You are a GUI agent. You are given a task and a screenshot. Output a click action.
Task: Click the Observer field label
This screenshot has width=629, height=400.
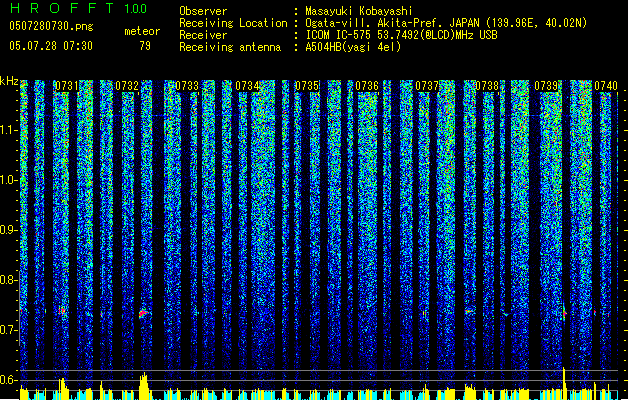pos(203,11)
